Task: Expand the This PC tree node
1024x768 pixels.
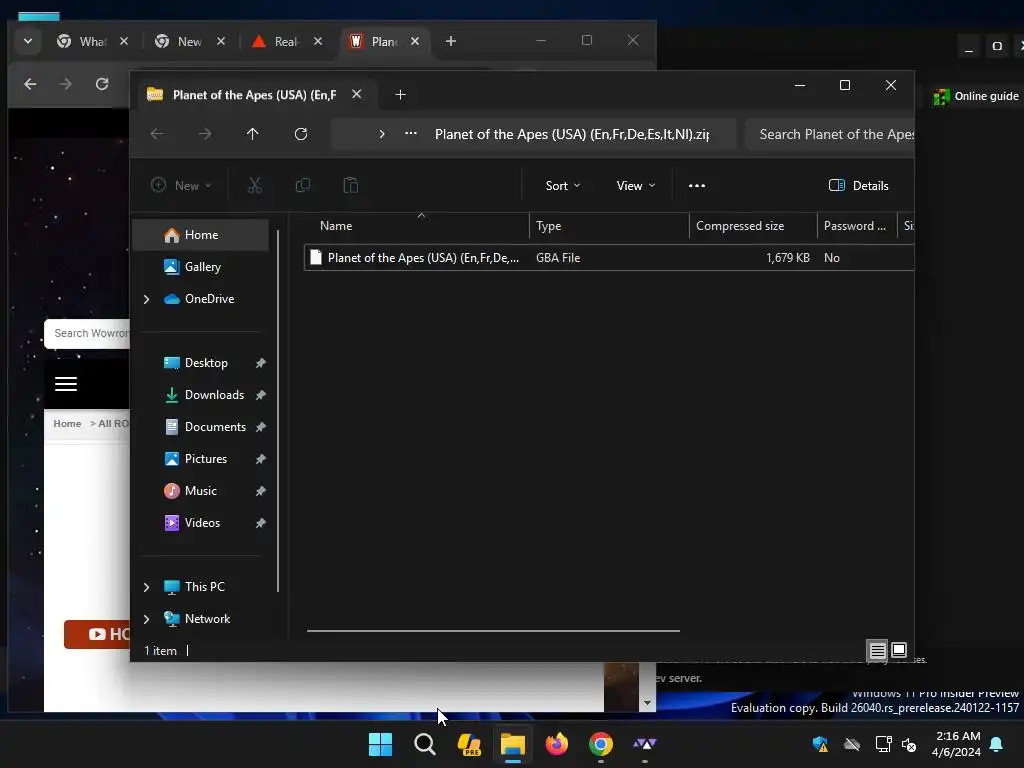Action: click(146, 587)
